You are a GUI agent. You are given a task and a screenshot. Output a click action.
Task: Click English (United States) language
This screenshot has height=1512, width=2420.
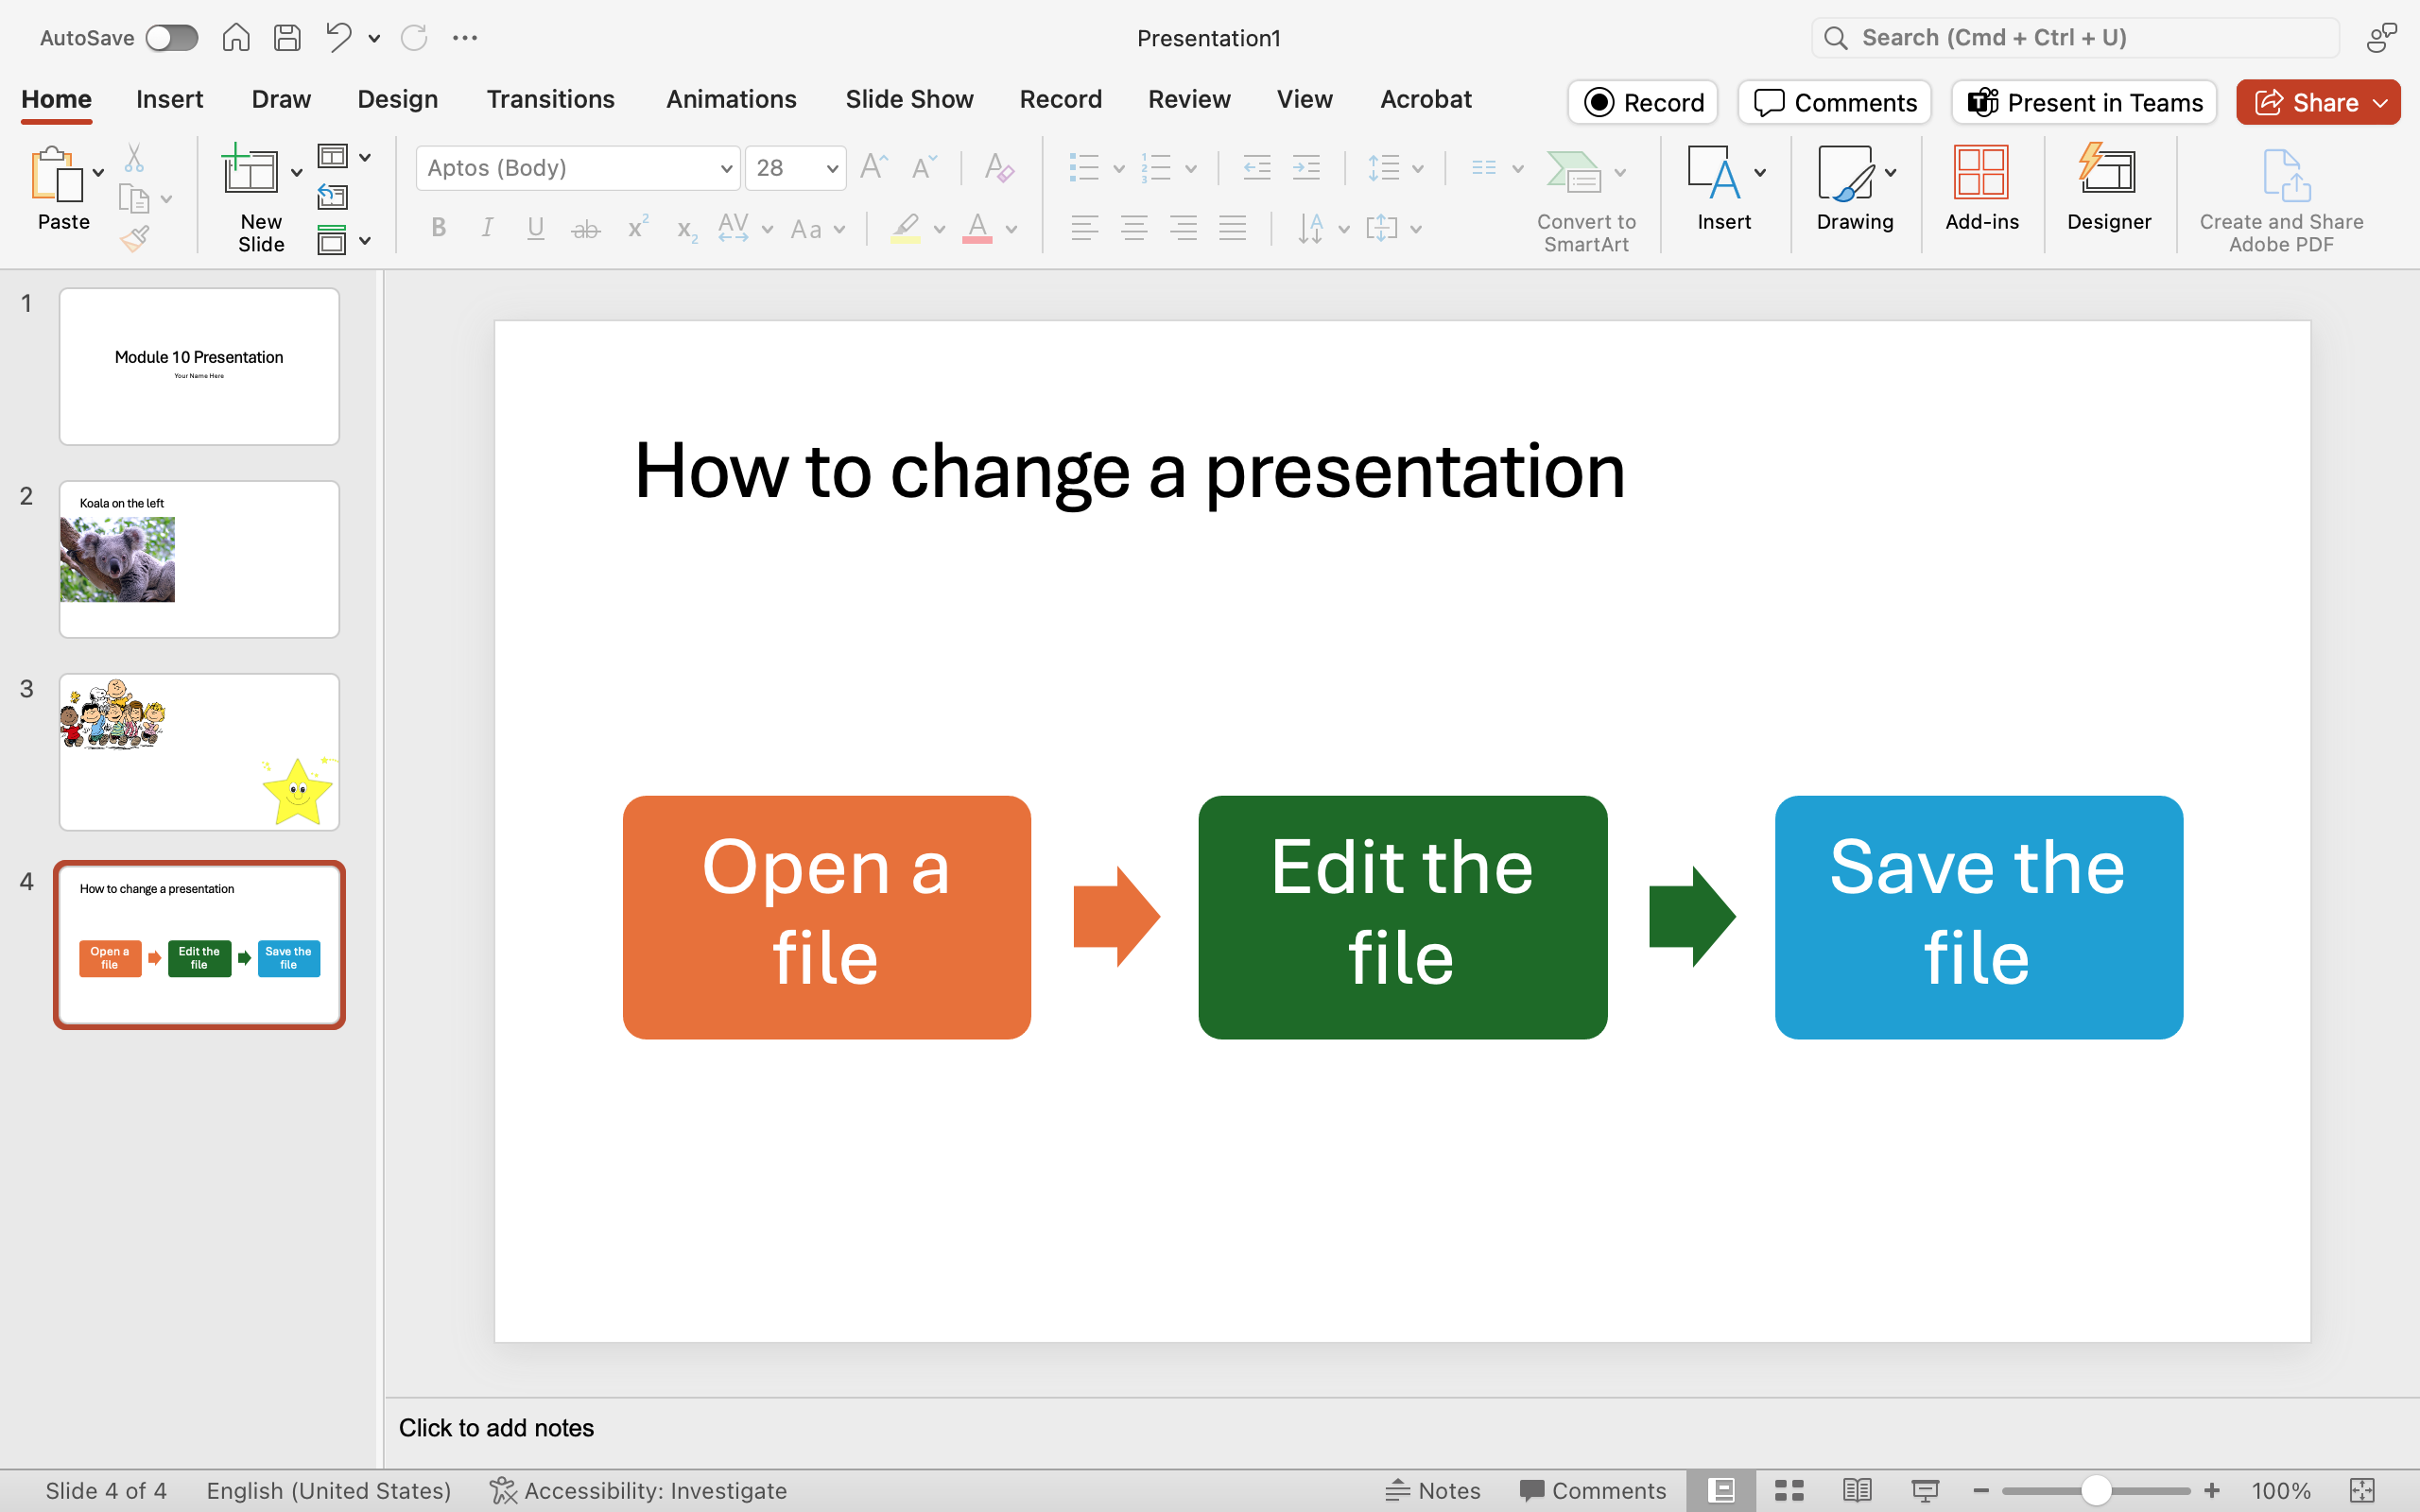pyautogui.click(x=329, y=1490)
